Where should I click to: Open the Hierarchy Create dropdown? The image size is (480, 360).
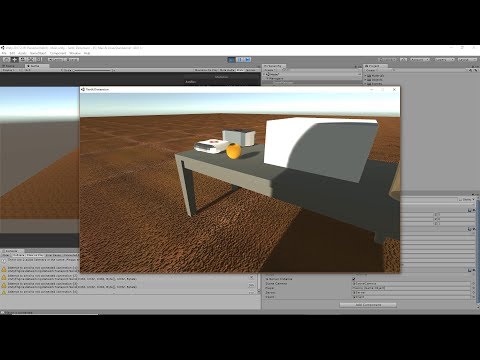[x=270, y=70]
